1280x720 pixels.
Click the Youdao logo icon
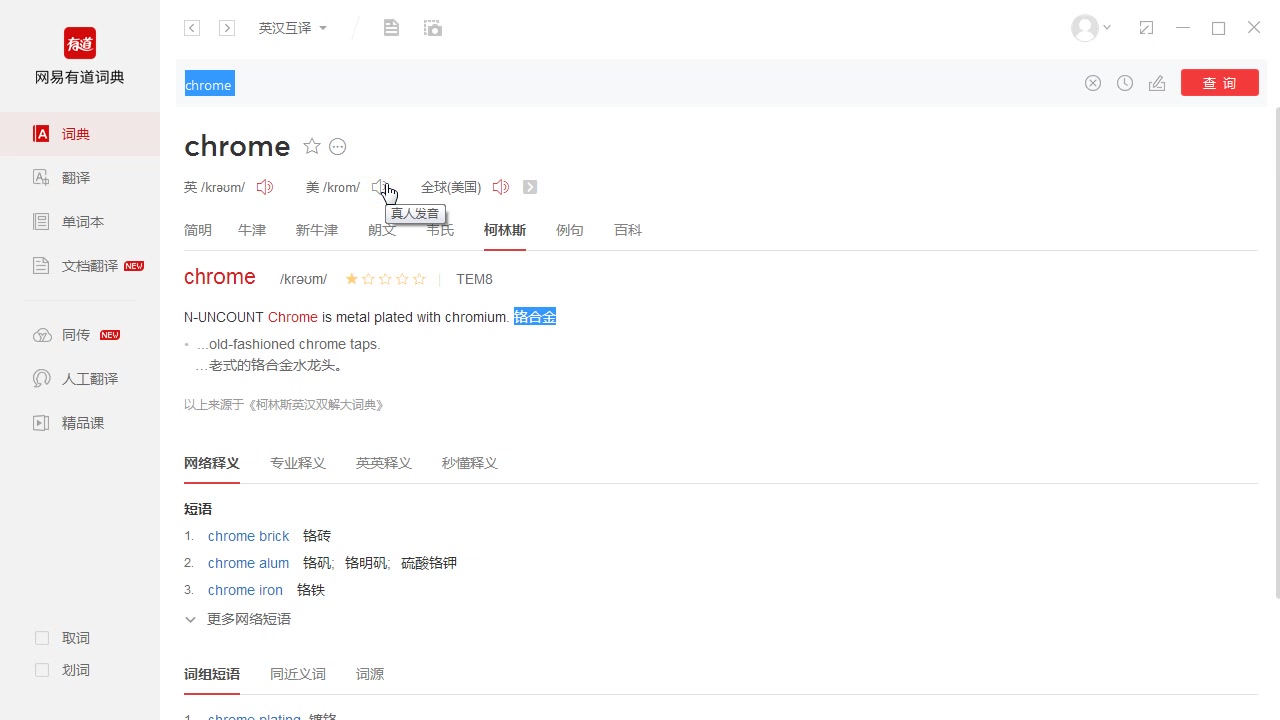point(80,43)
